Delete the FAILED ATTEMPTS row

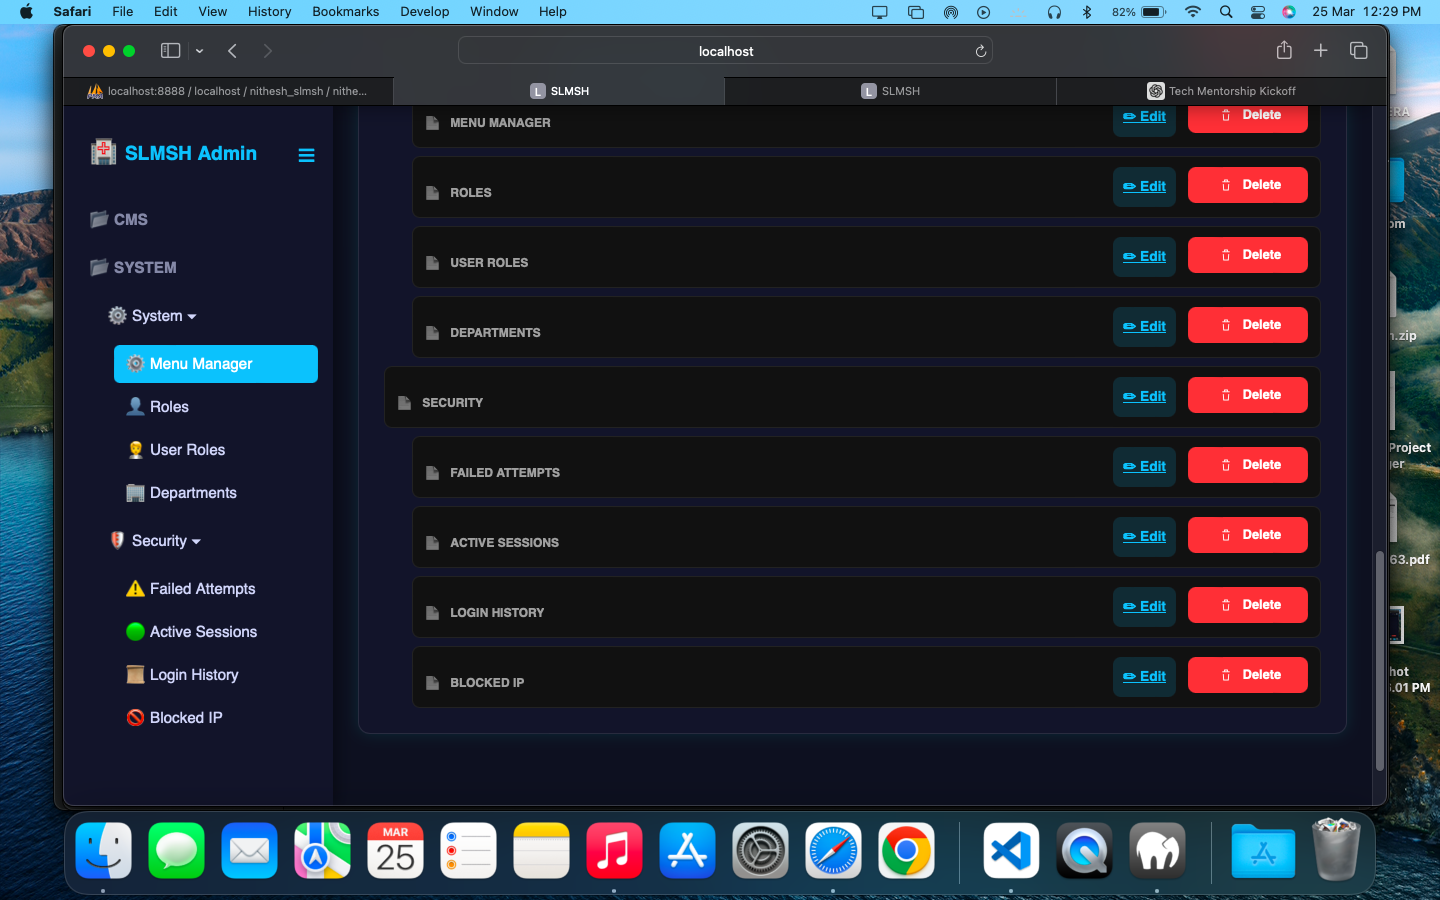tap(1248, 465)
